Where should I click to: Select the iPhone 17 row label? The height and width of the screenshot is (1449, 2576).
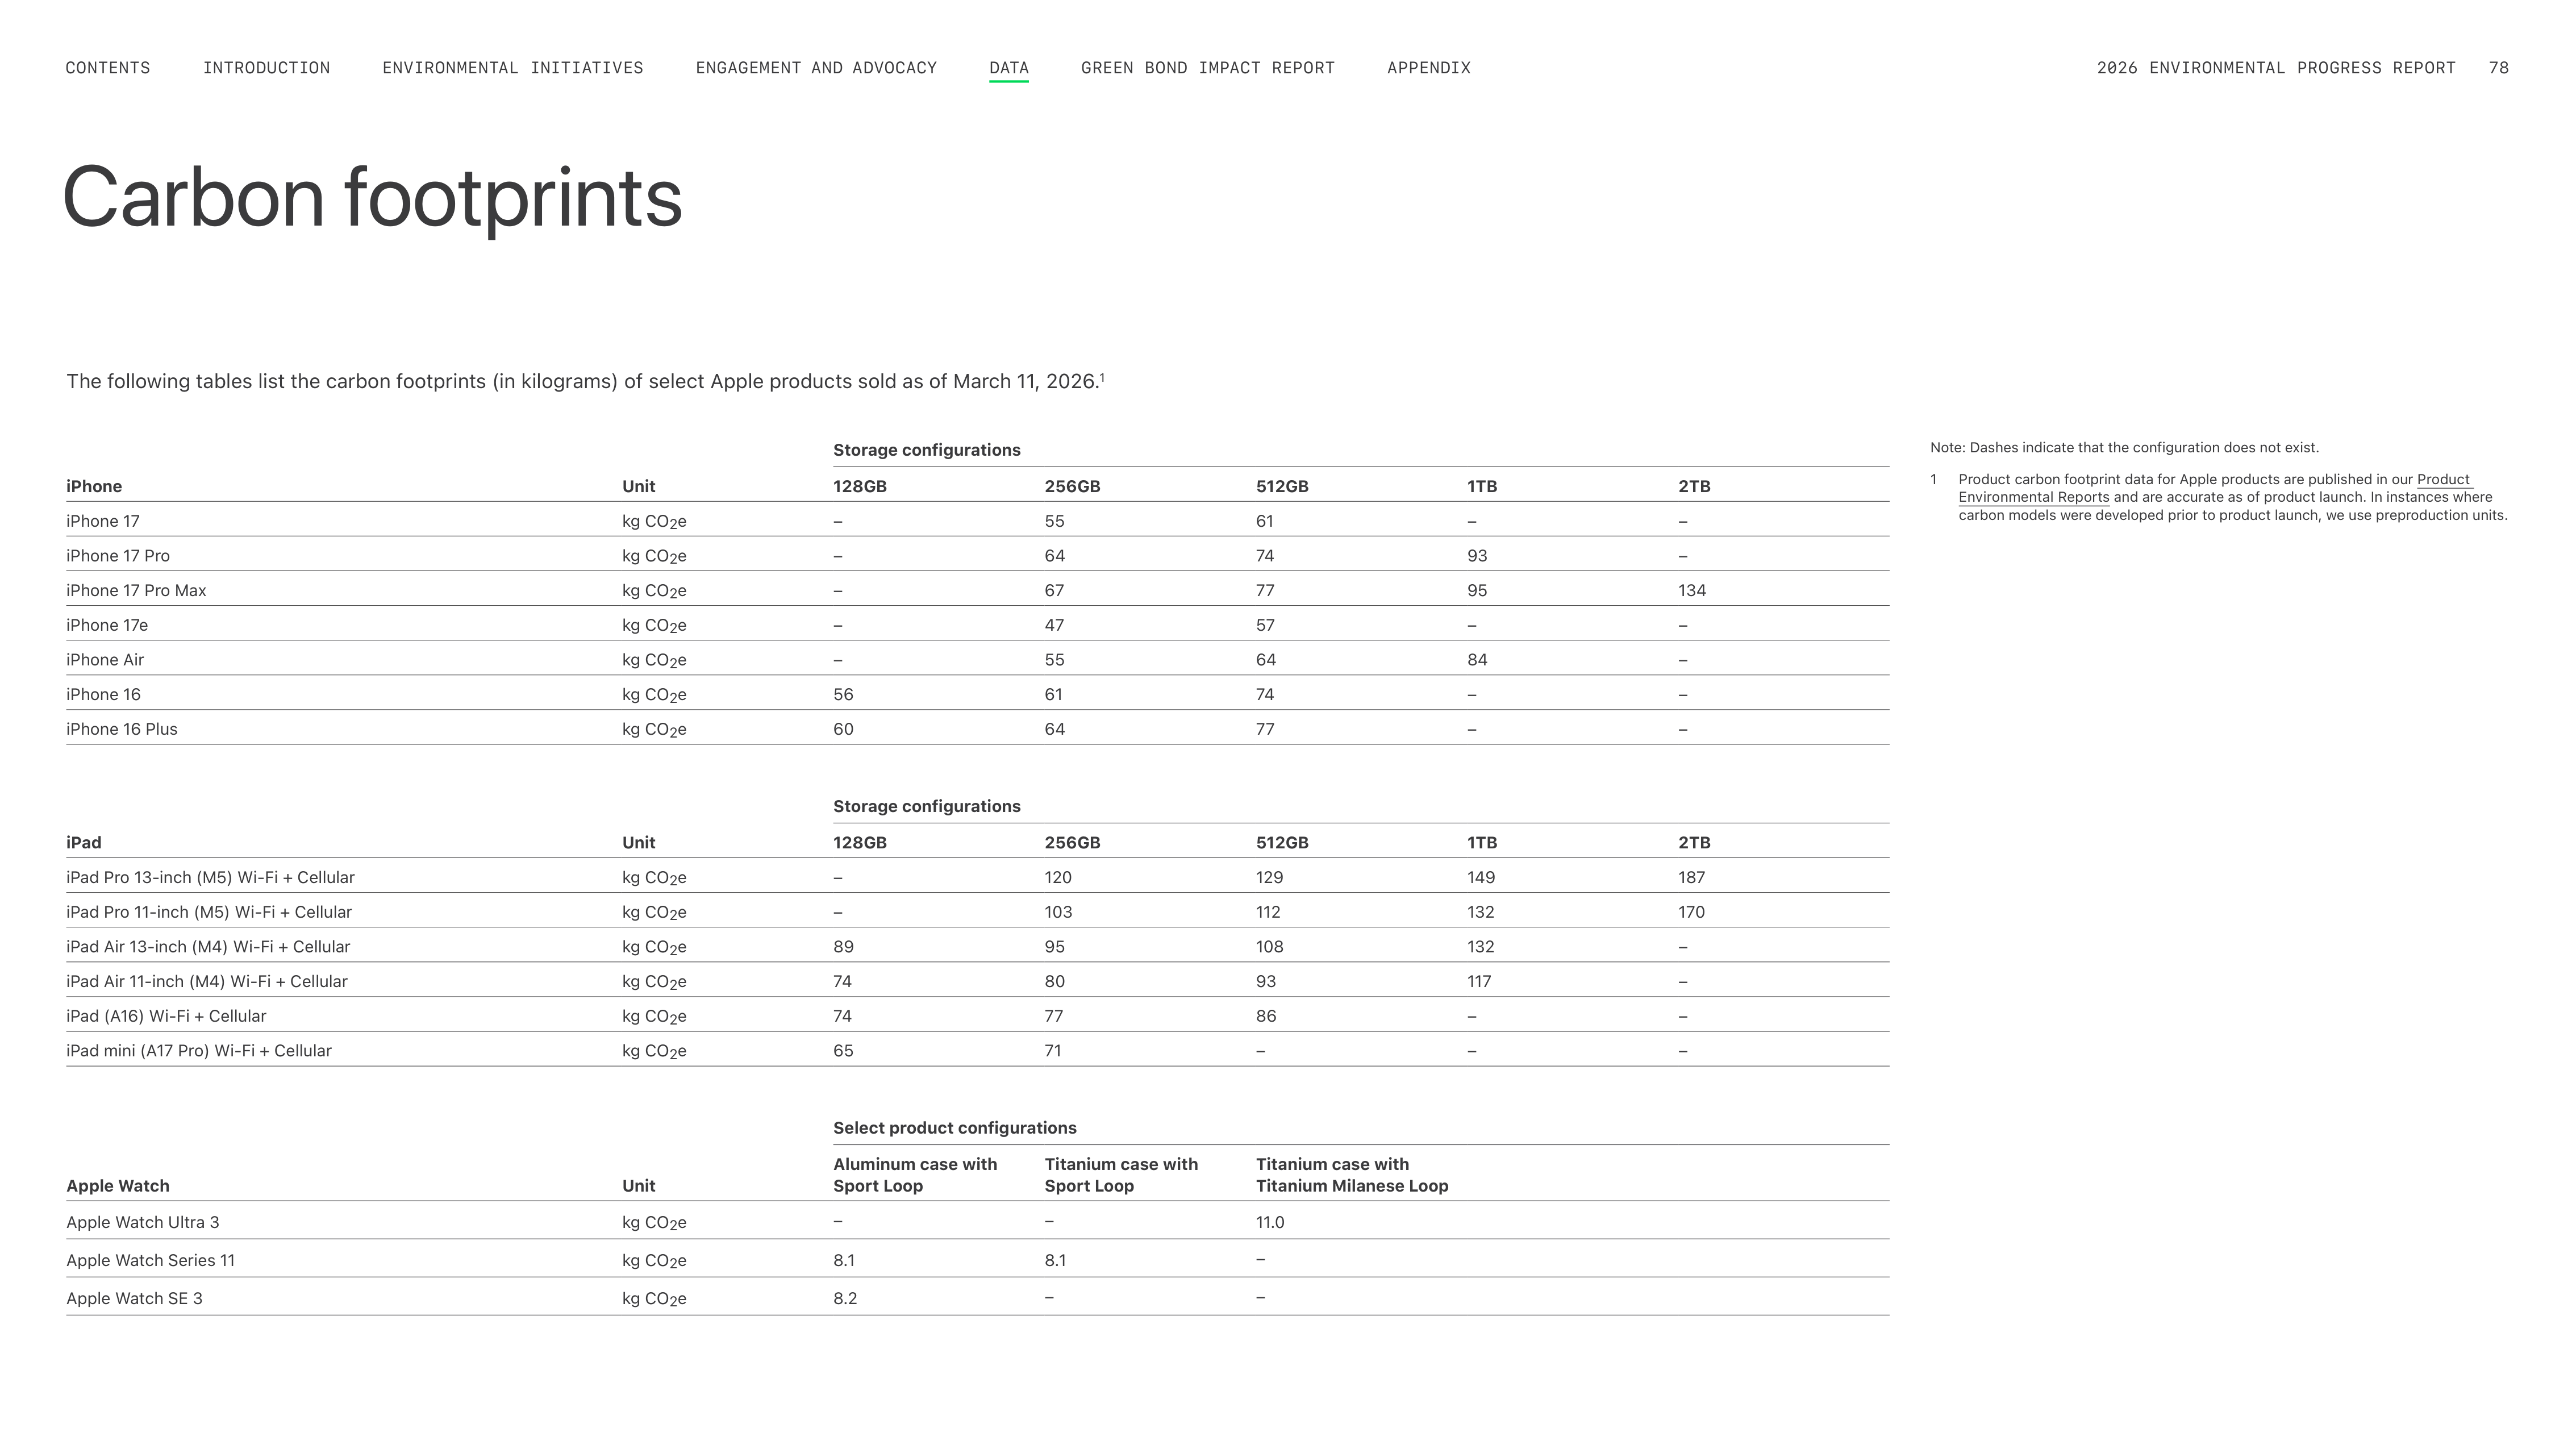click(103, 521)
